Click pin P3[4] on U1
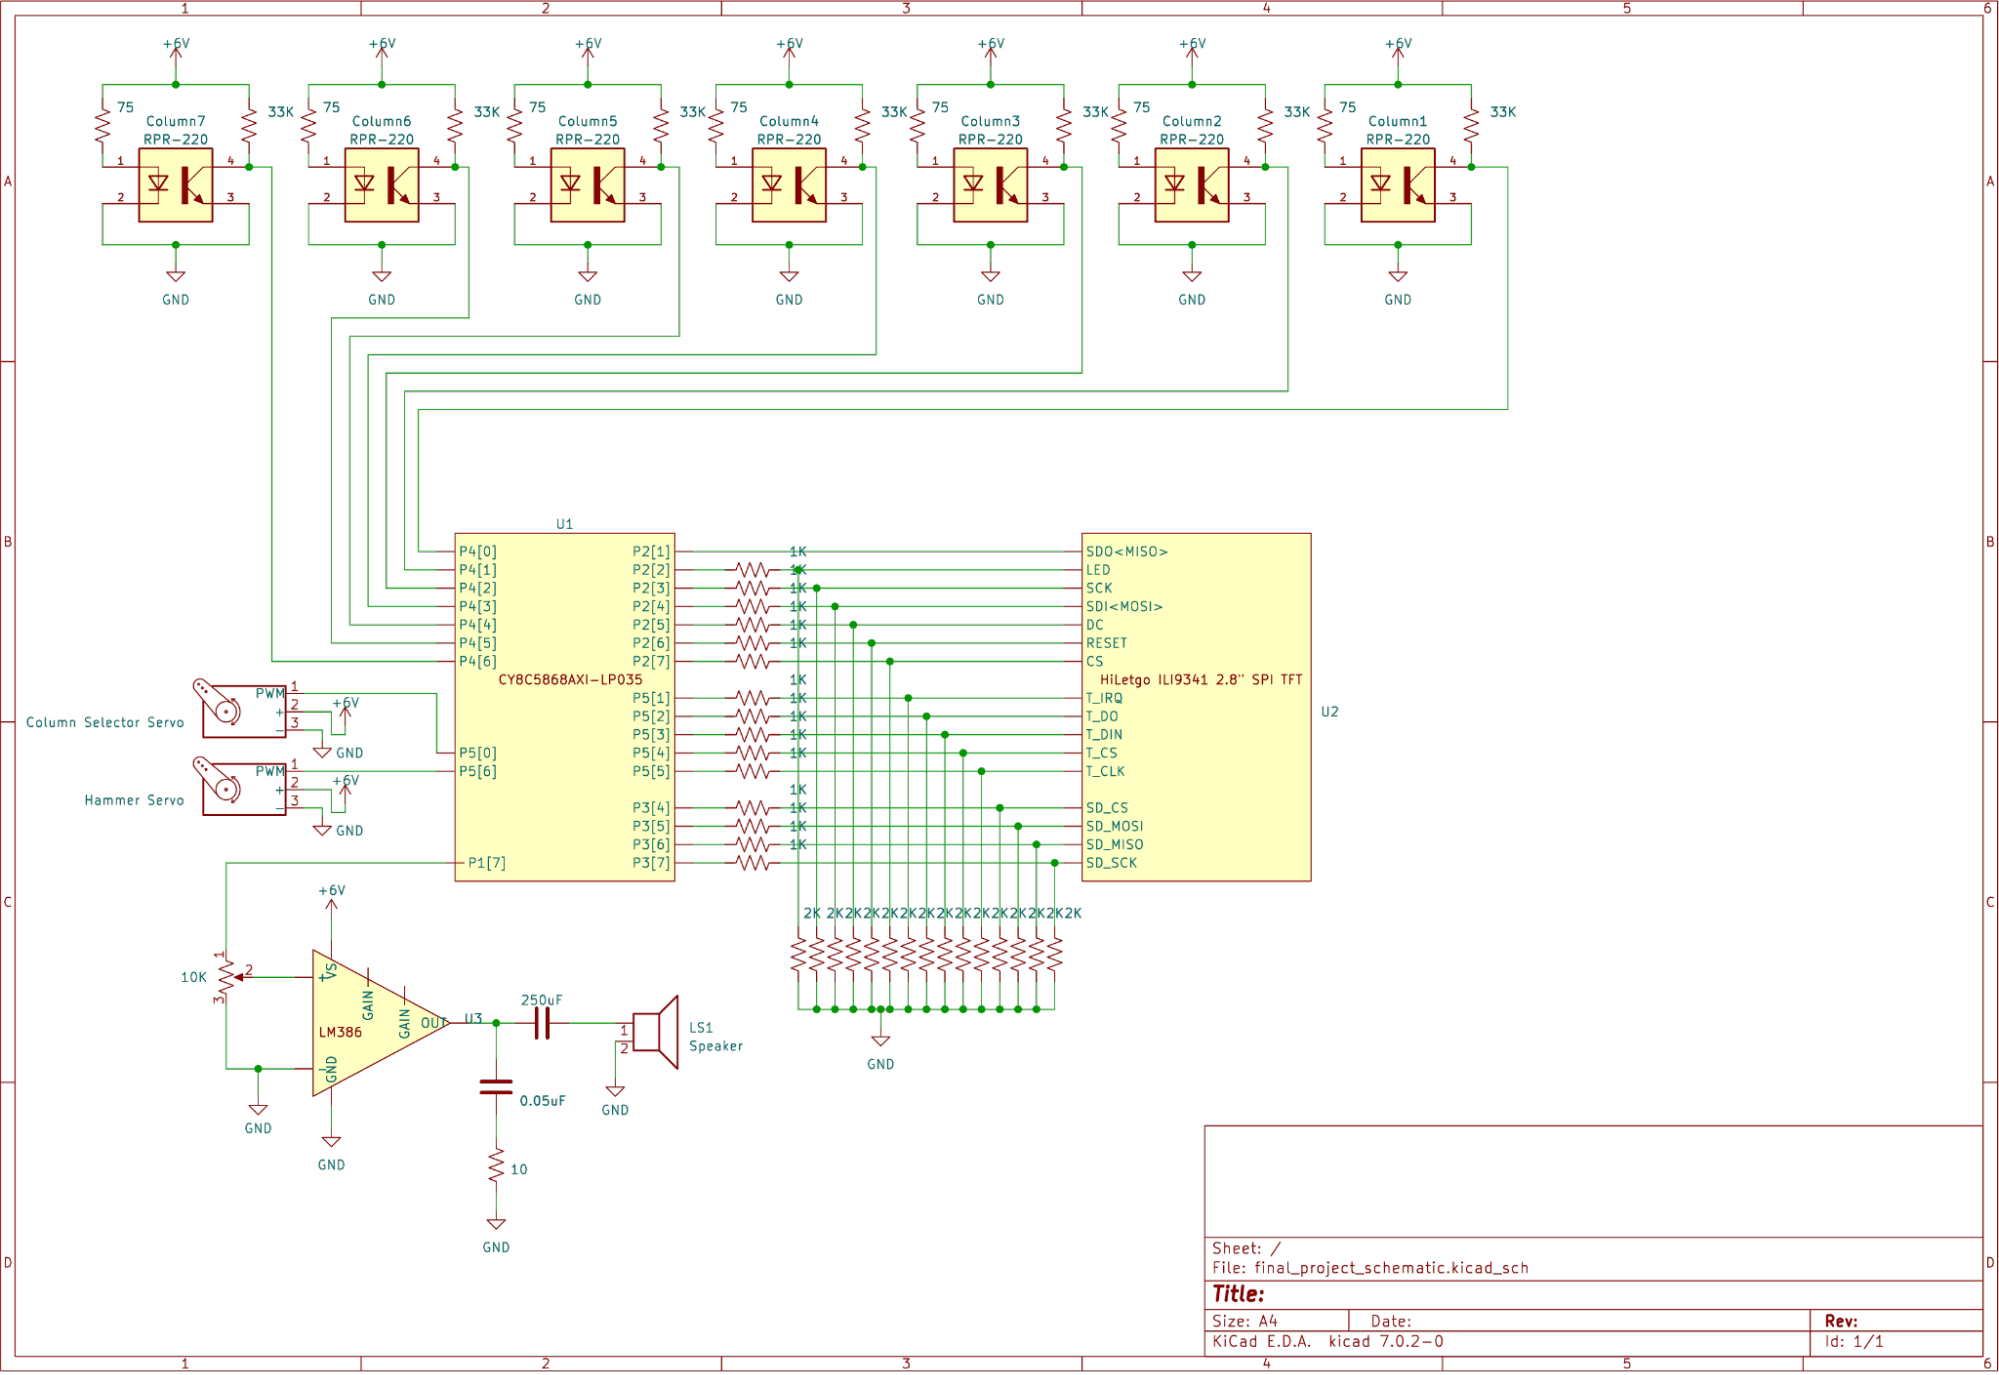Viewport: 1999px width, 1375px height. [651, 808]
